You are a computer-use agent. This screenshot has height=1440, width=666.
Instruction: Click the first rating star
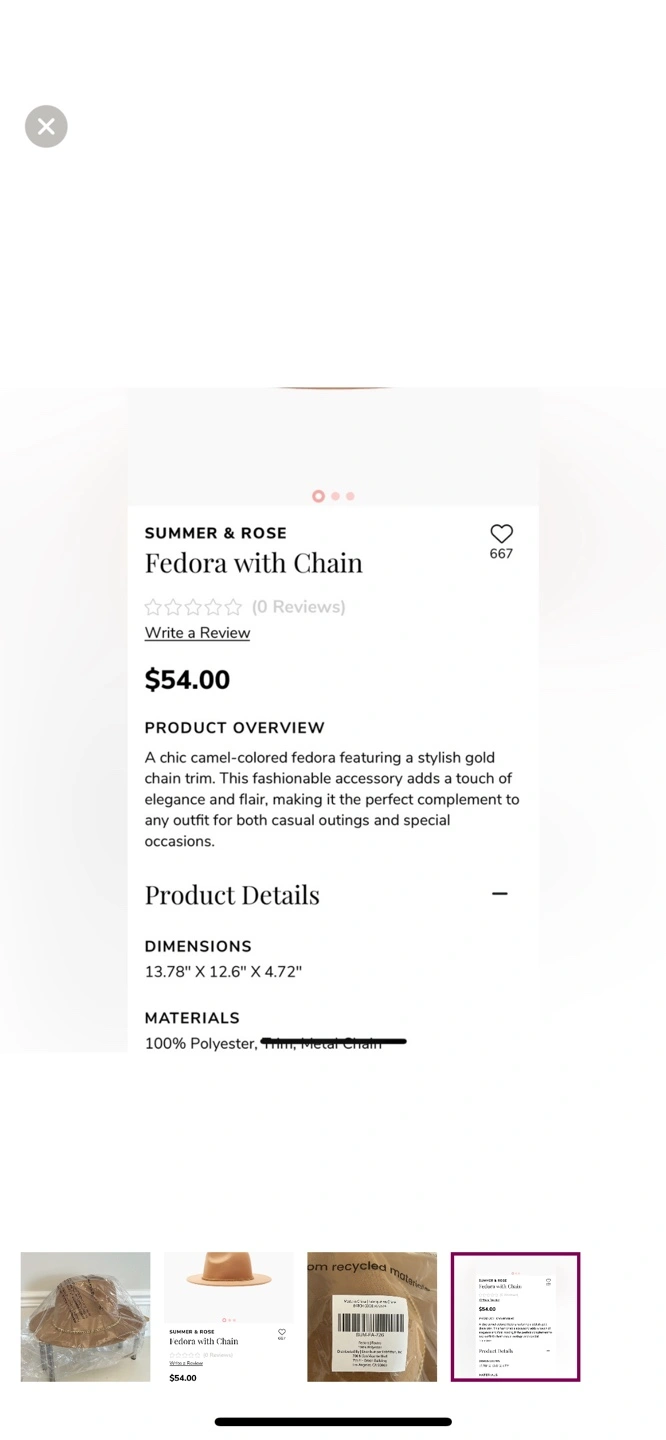click(153, 607)
